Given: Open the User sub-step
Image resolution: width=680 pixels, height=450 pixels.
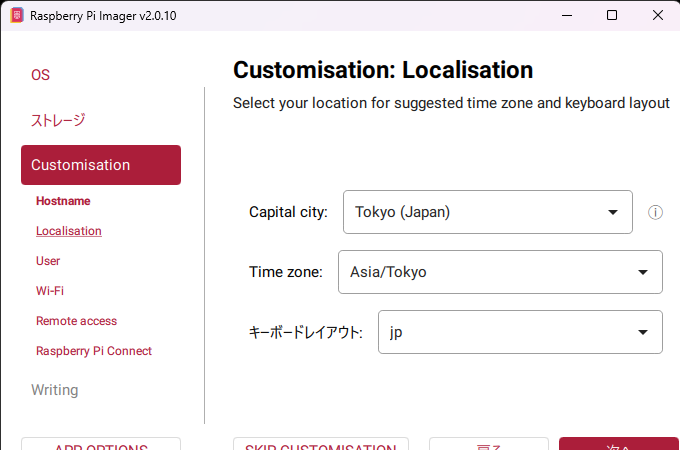Looking at the screenshot, I should (x=48, y=261).
